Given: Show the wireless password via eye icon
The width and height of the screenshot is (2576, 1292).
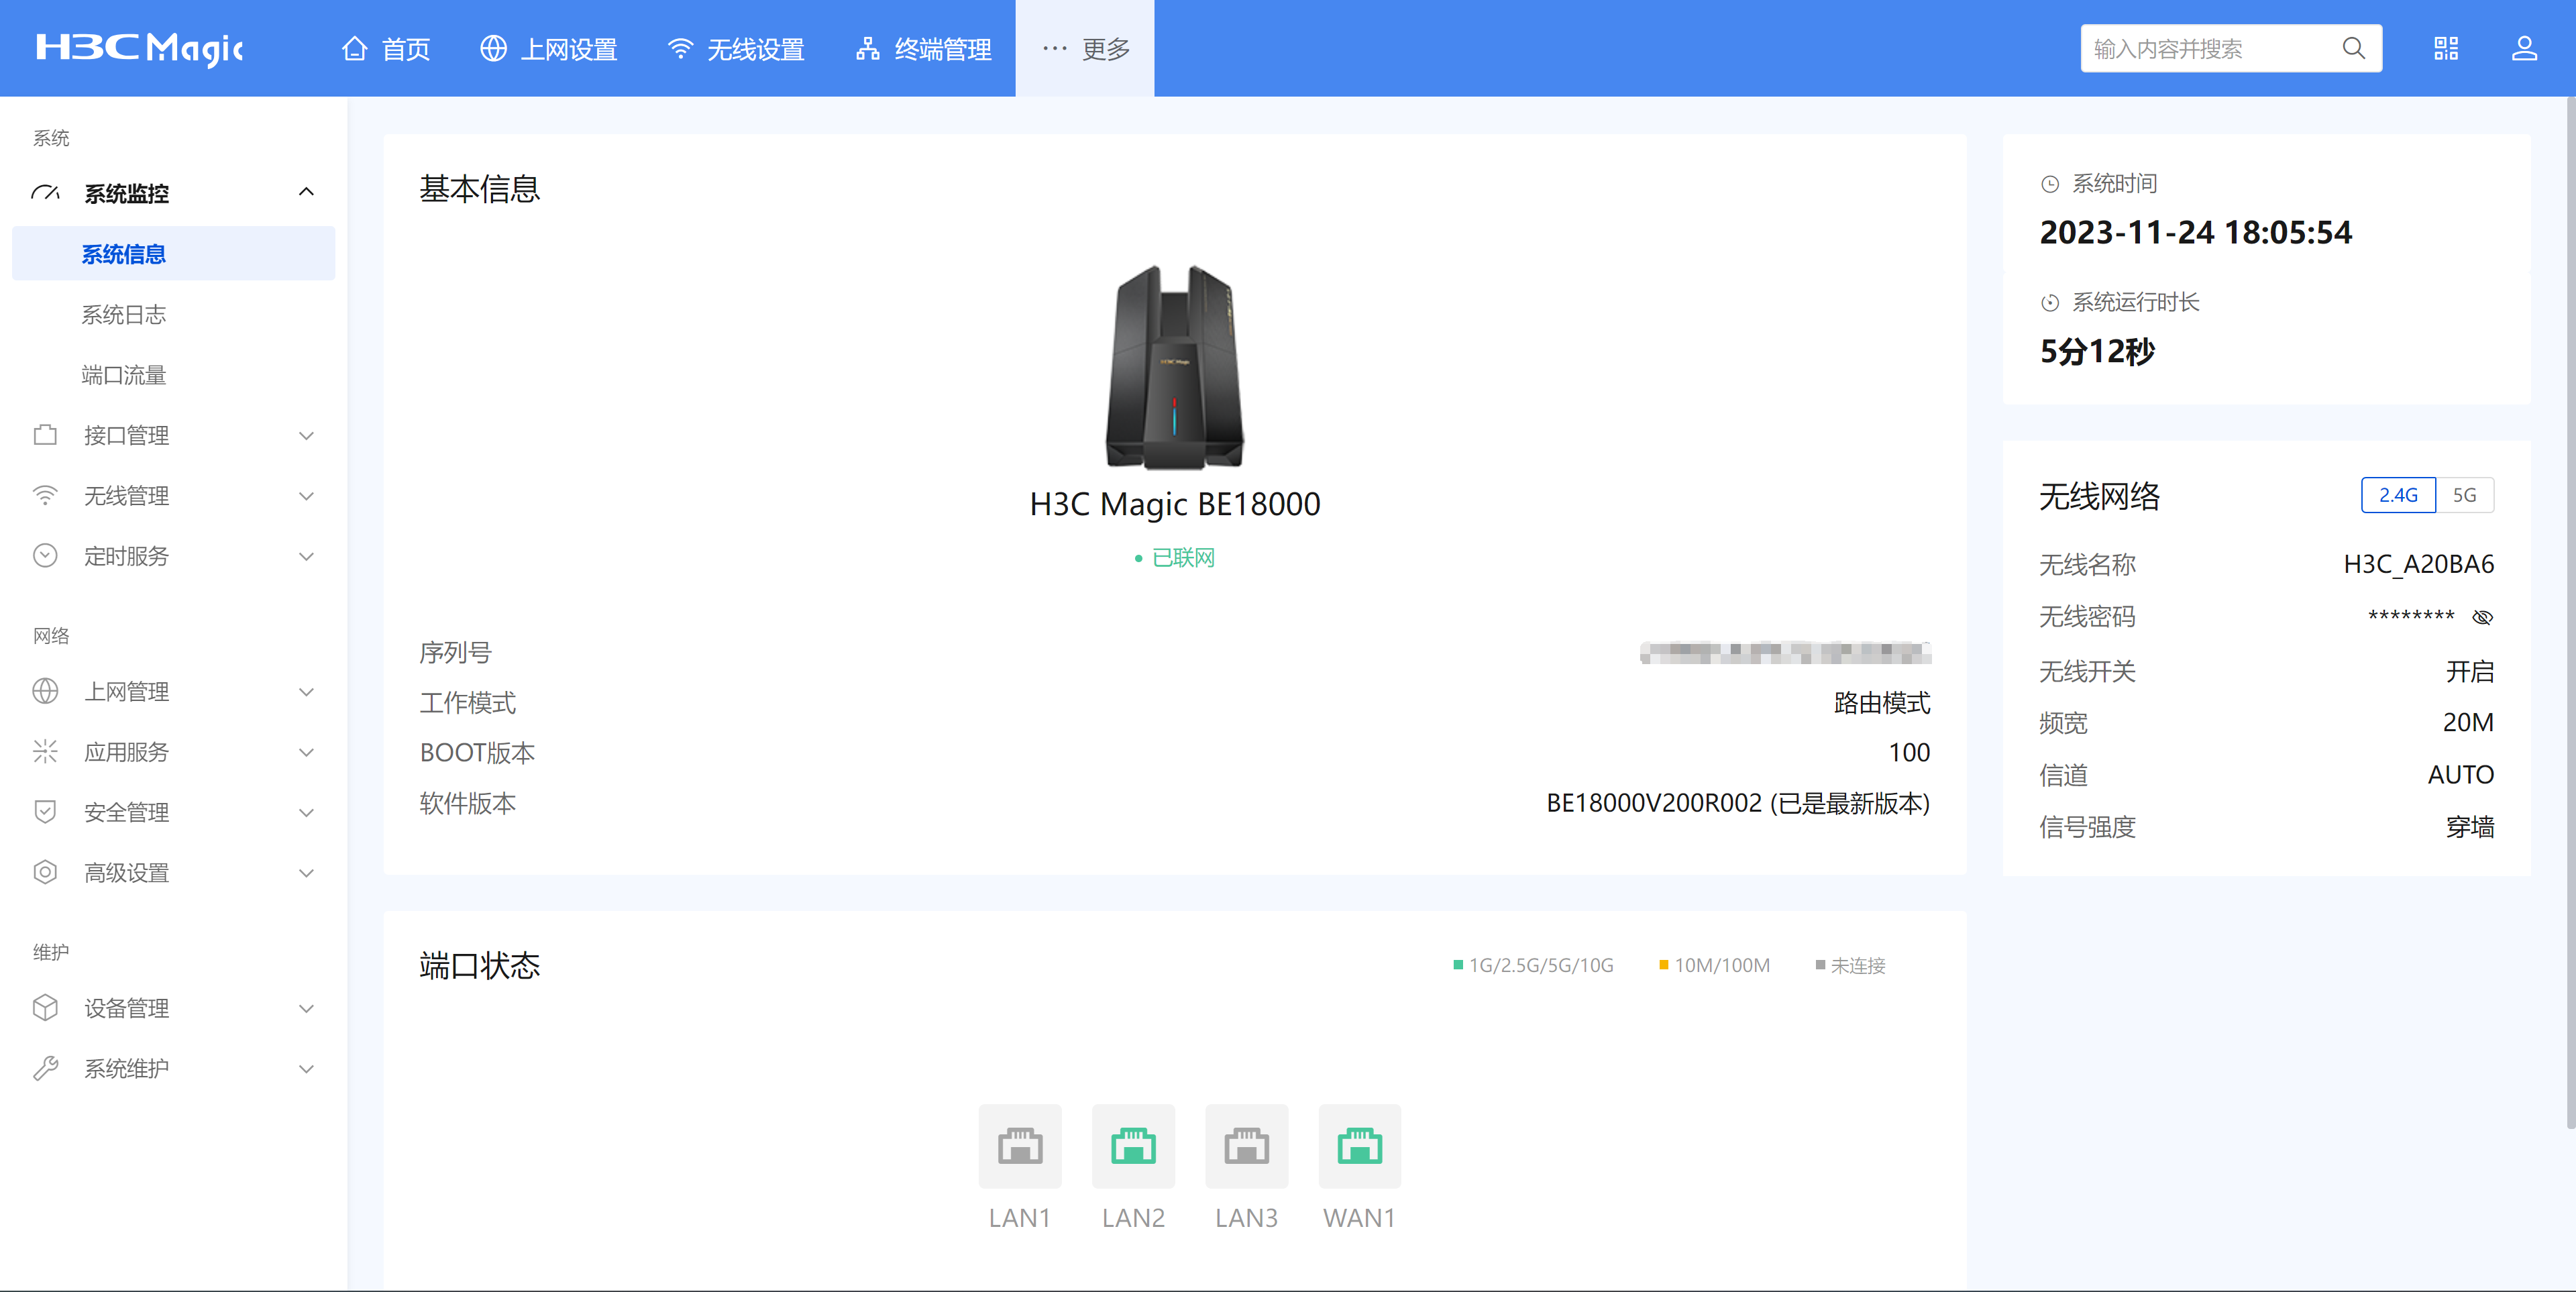Looking at the screenshot, I should tap(2482, 617).
